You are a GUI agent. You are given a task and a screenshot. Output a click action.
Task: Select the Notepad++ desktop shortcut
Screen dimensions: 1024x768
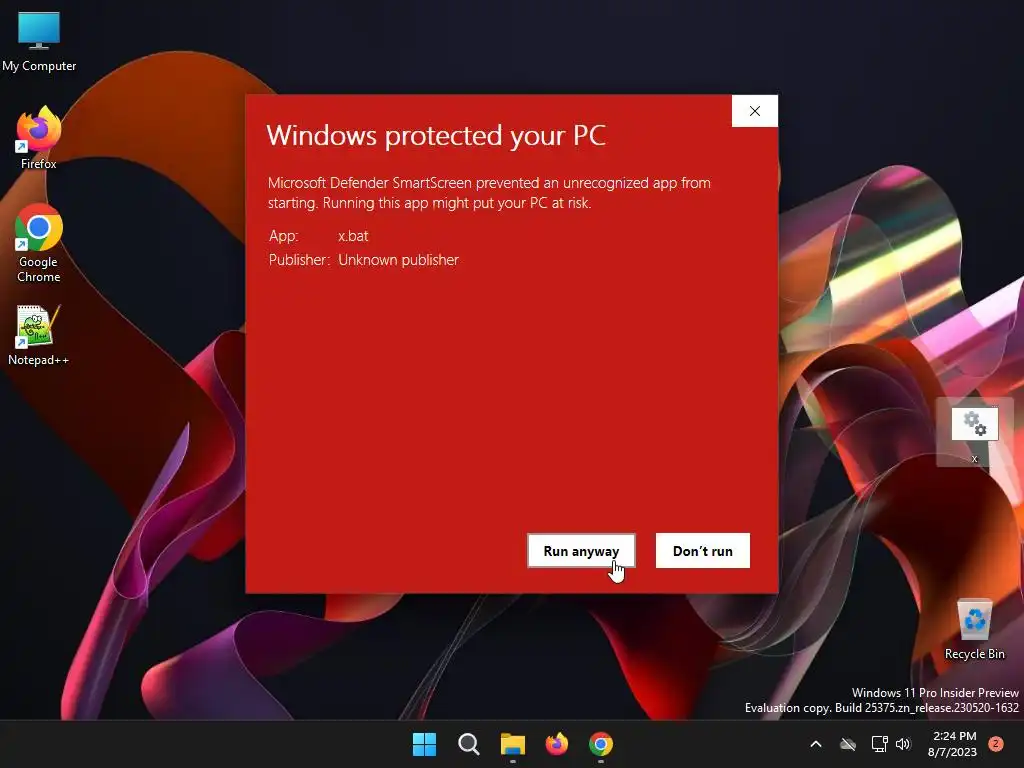click(x=38, y=336)
